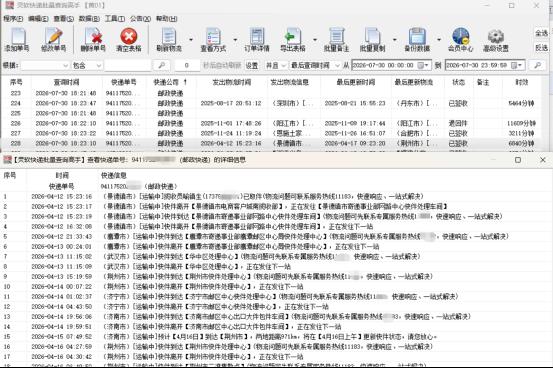Open 会员中心 (member center) icon
The width and height of the screenshot is (553, 368).
tap(460, 40)
